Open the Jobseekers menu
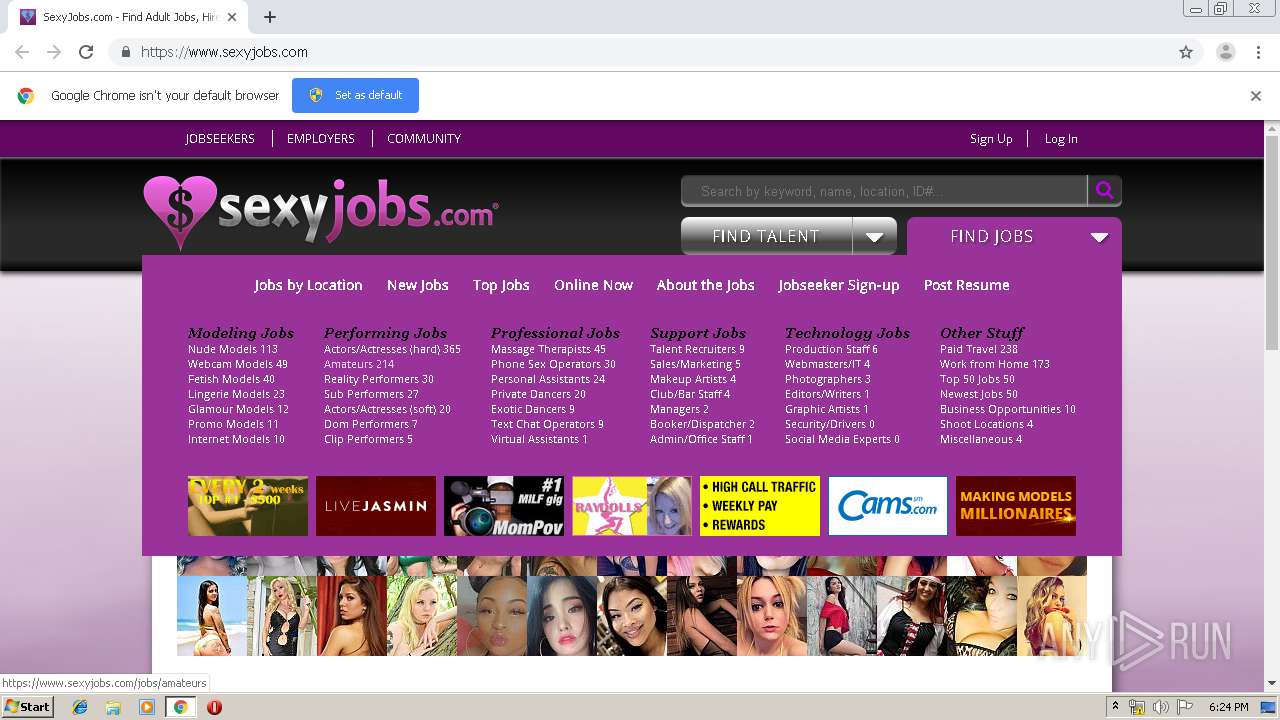Image resolution: width=1280 pixels, height=720 pixels. click(x=220, y=139)
